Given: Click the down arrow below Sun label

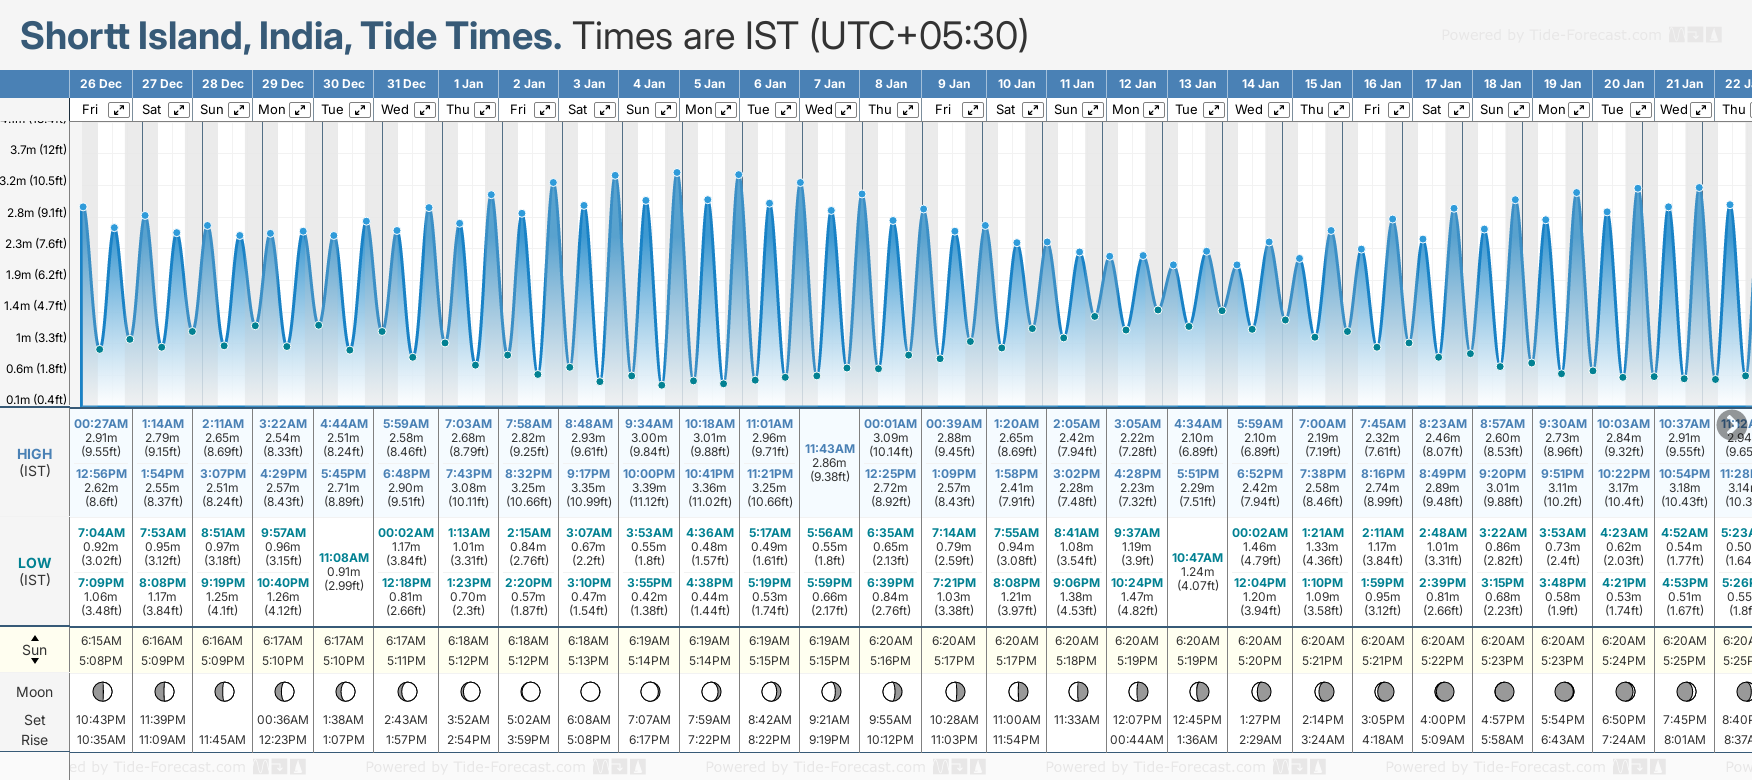Looking at the screenshot, I should pos(35,663).
